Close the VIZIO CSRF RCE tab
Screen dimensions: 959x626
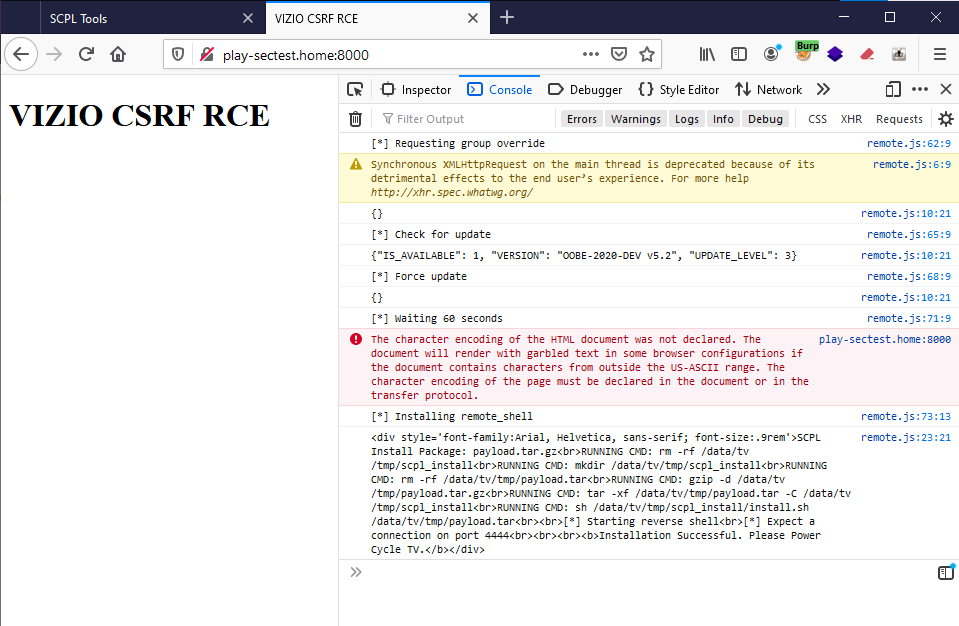click(473, 18)
